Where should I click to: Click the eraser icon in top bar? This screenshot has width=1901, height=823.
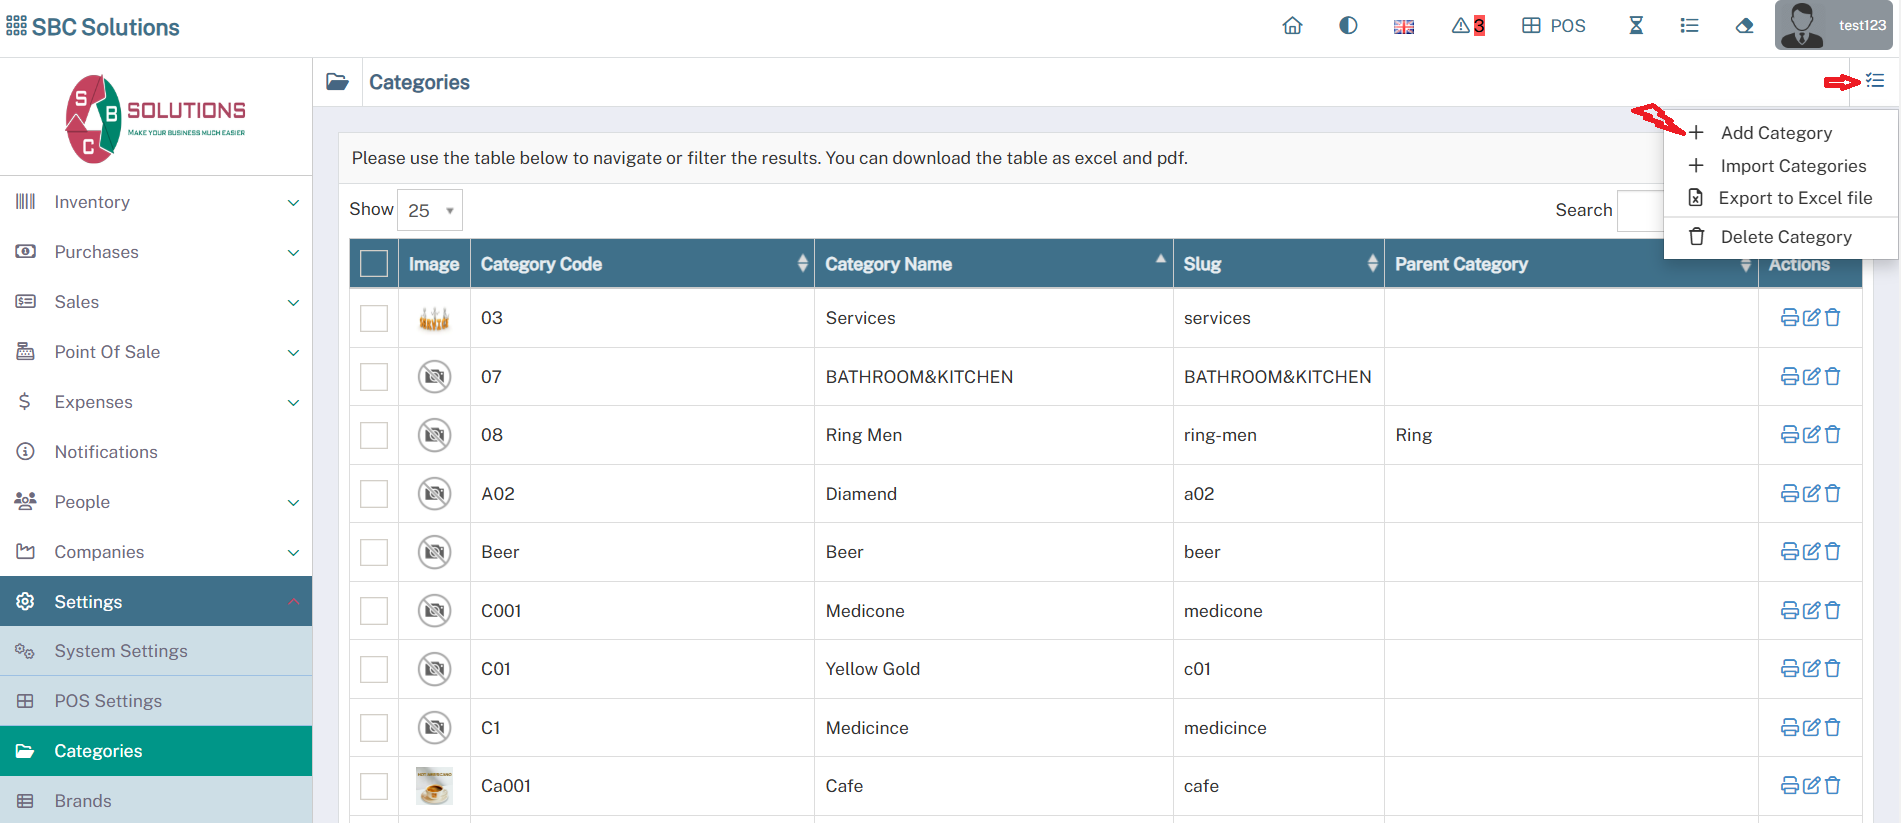(x=1744, y=26)
